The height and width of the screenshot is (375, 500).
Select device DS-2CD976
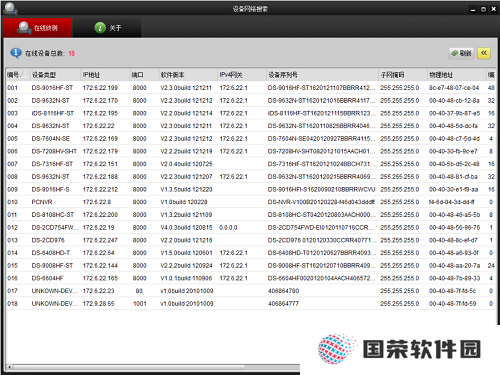(x=48, y=240)
